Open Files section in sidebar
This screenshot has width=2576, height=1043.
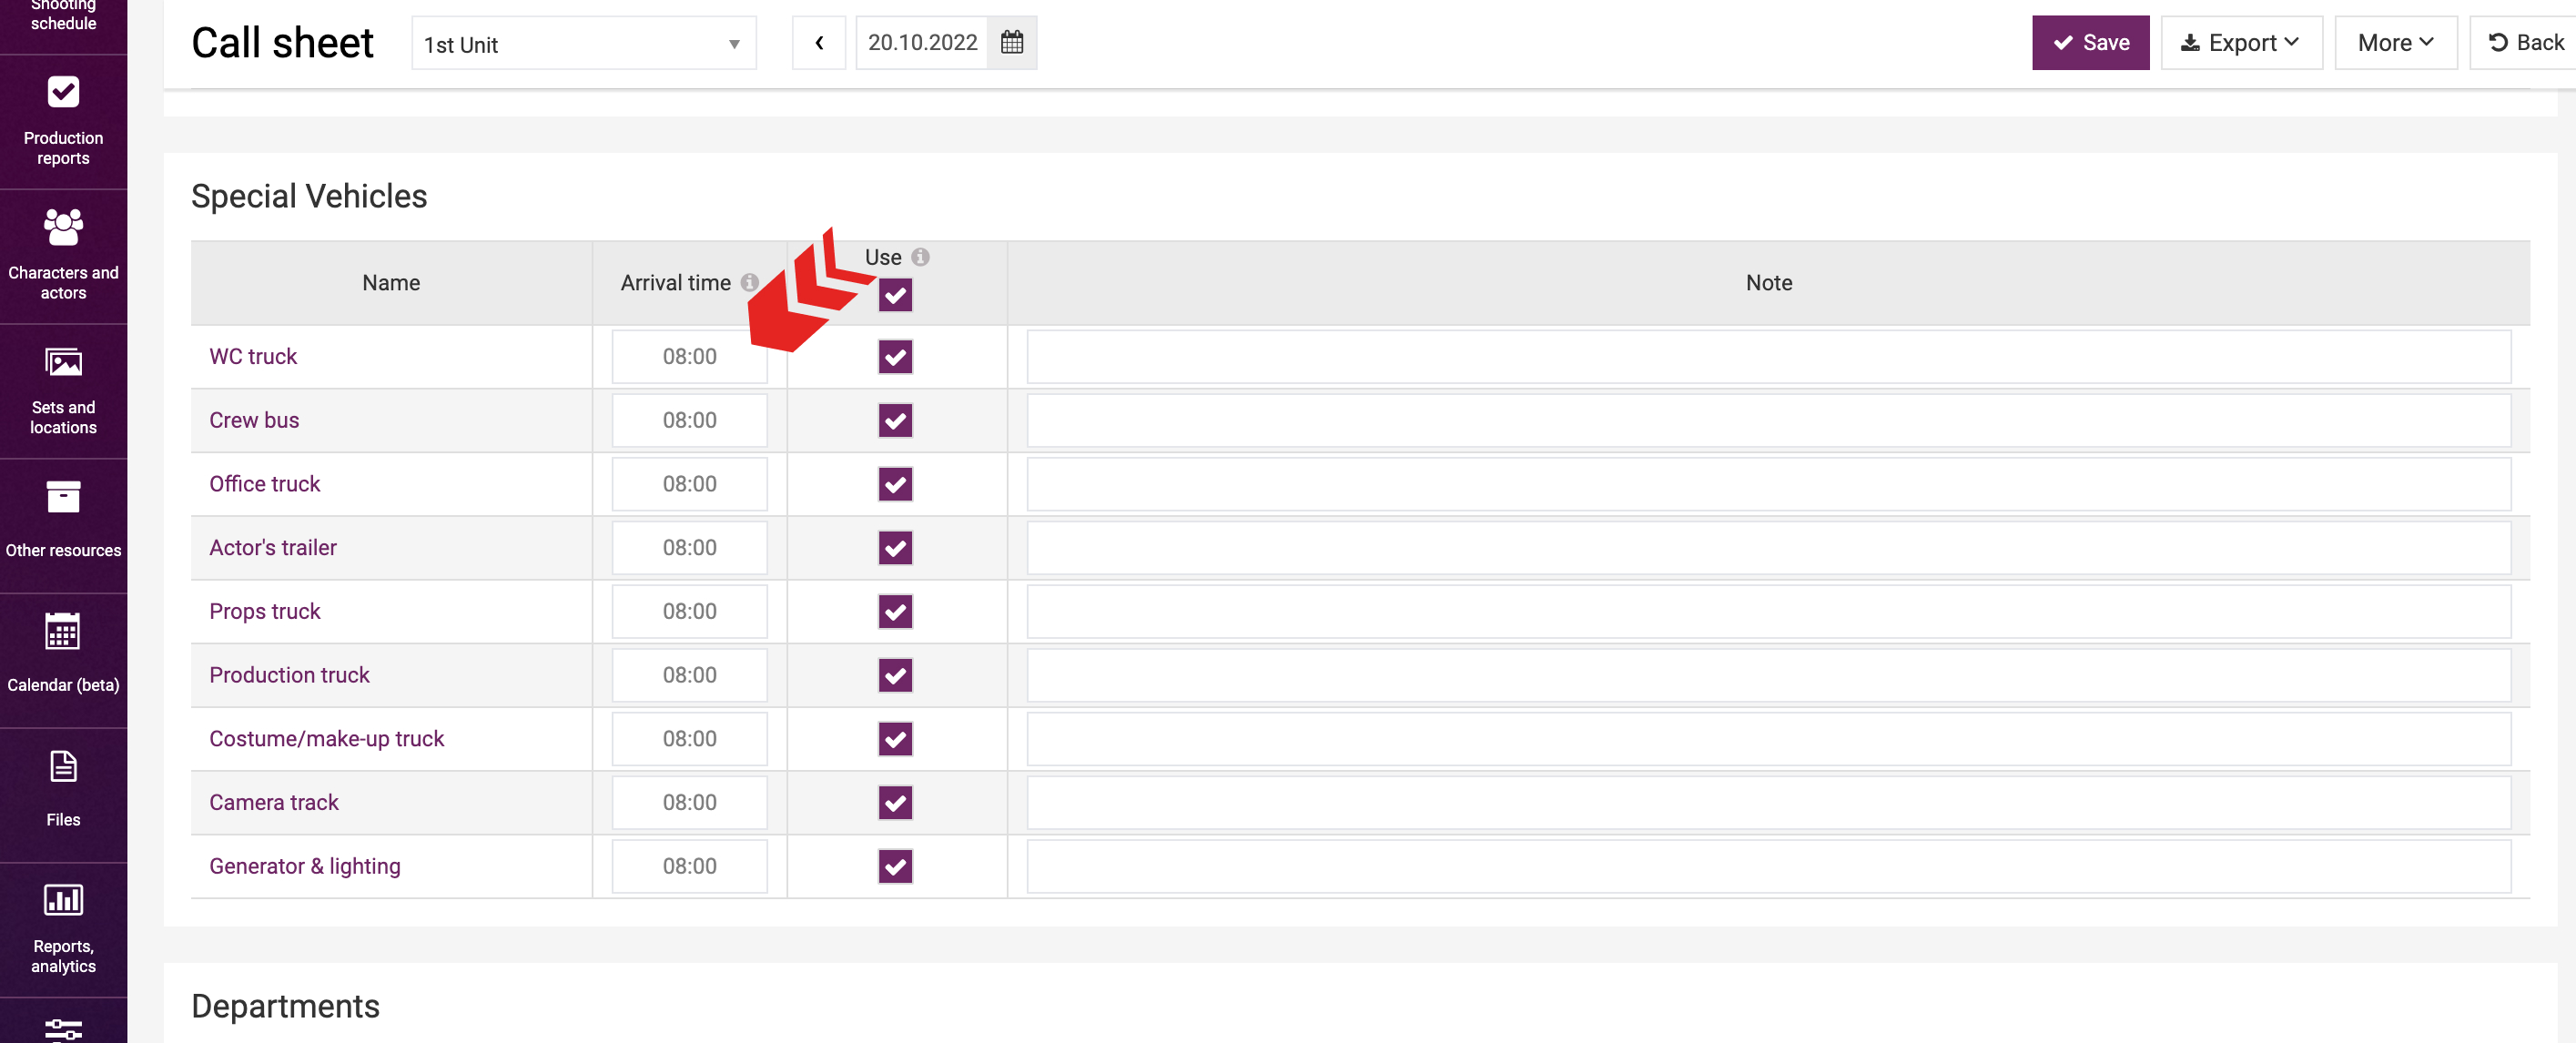point(63,795)
